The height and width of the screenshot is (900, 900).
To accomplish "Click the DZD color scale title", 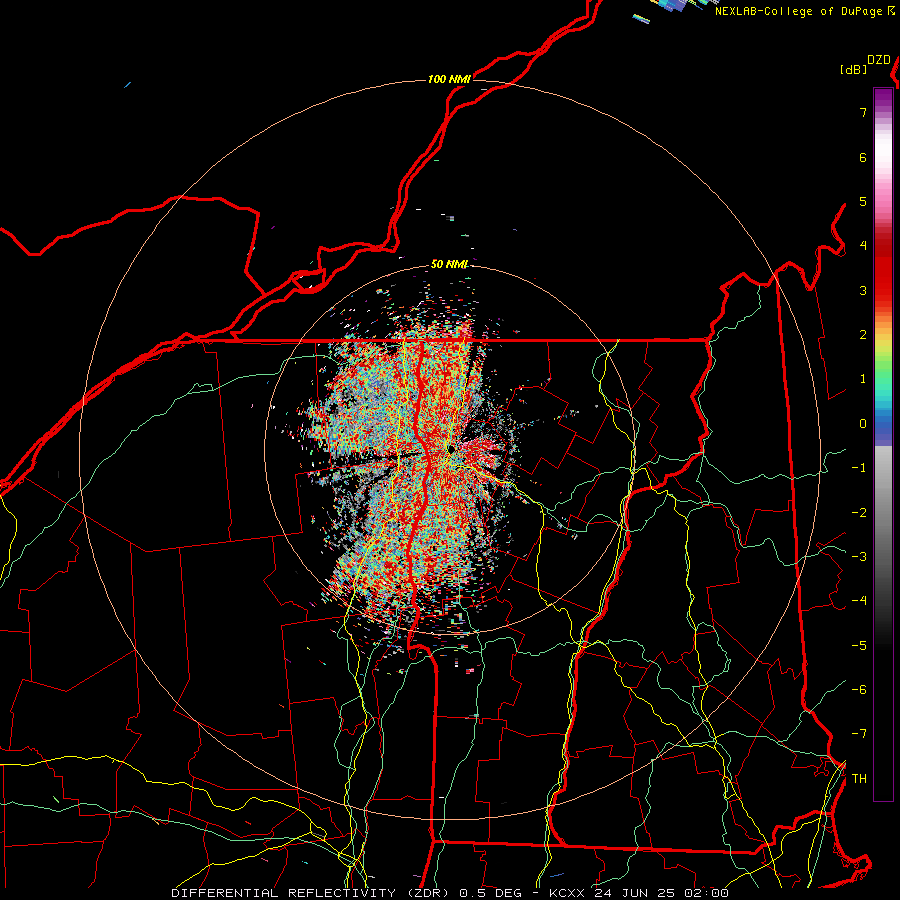I will (879, 60).
